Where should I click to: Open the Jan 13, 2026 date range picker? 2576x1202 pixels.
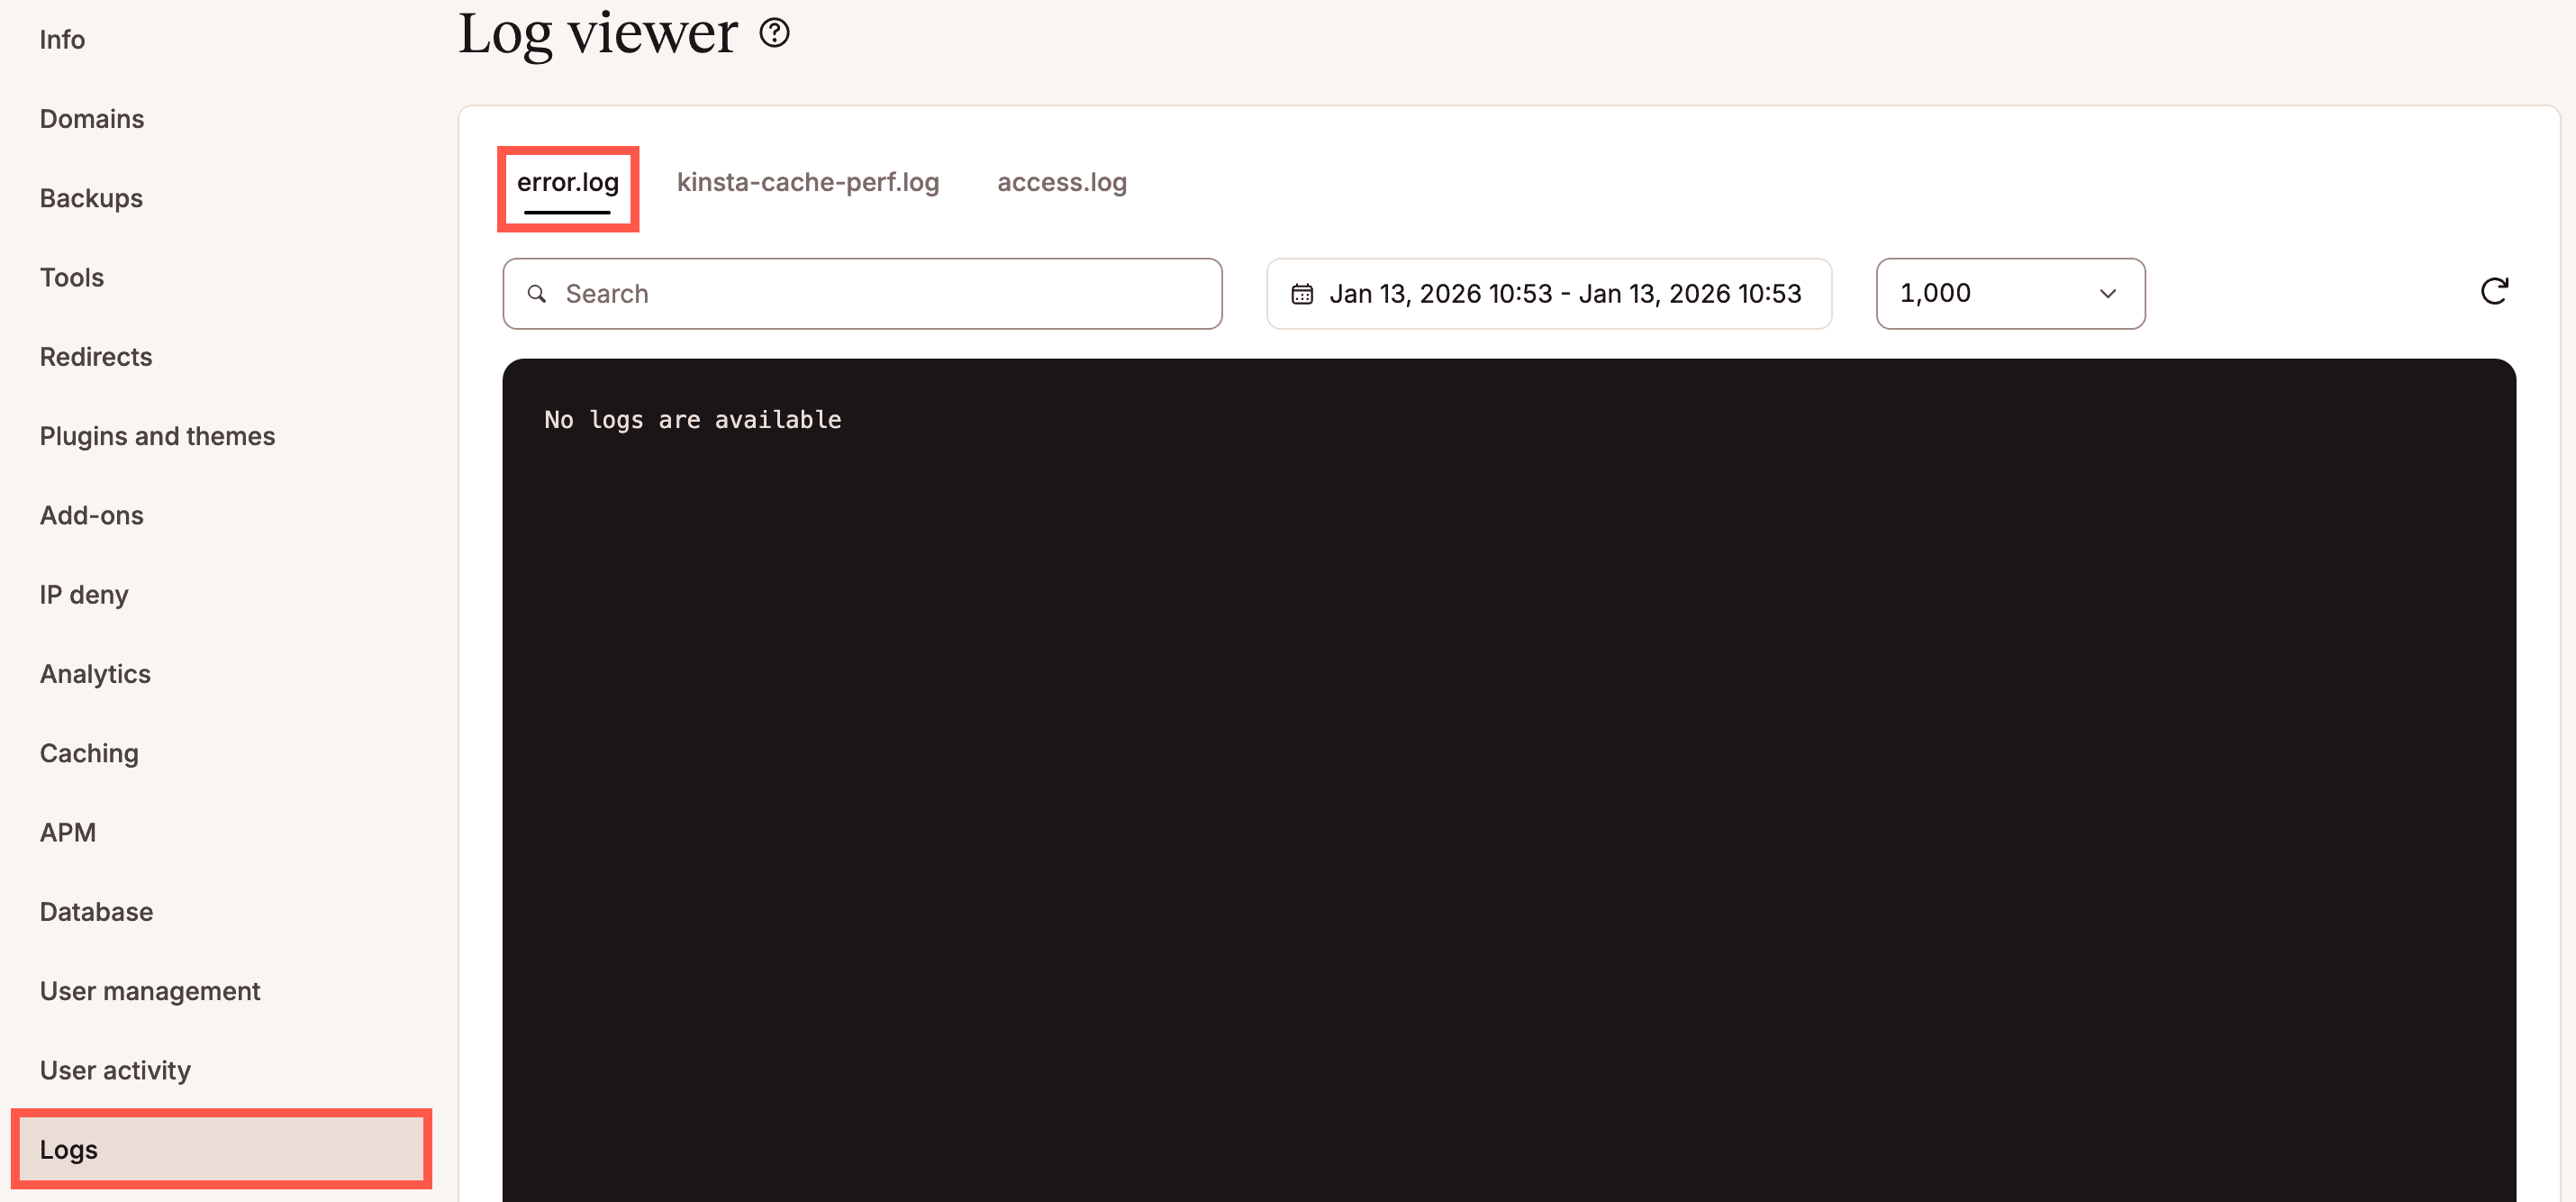[x=1548, y=293]
